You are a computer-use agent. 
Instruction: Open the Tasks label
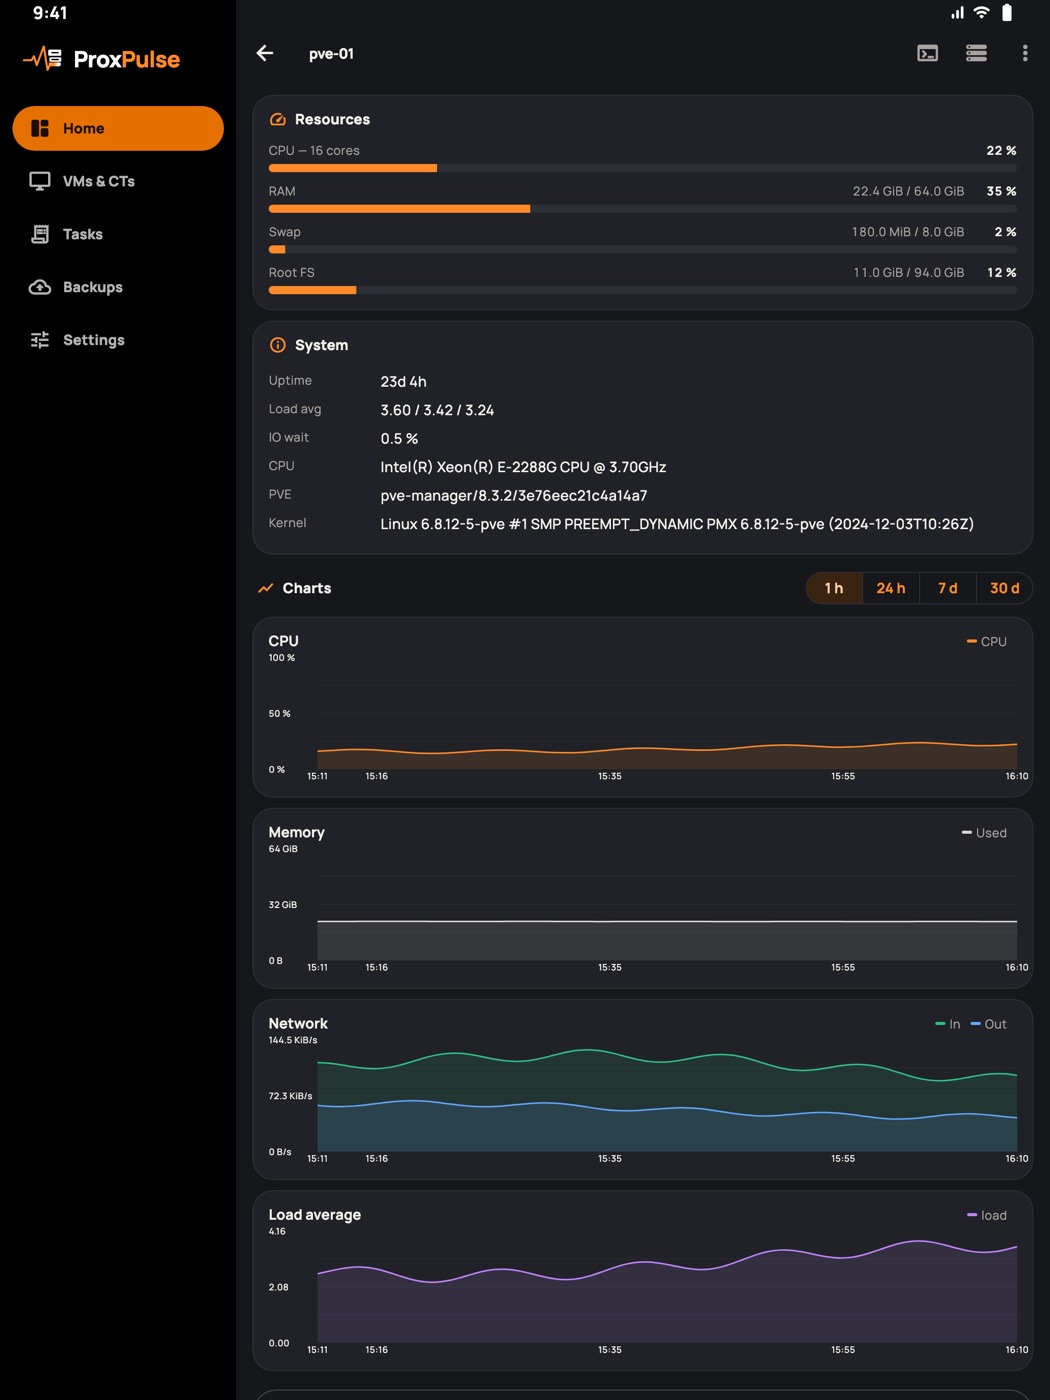(x=83, y=234)
